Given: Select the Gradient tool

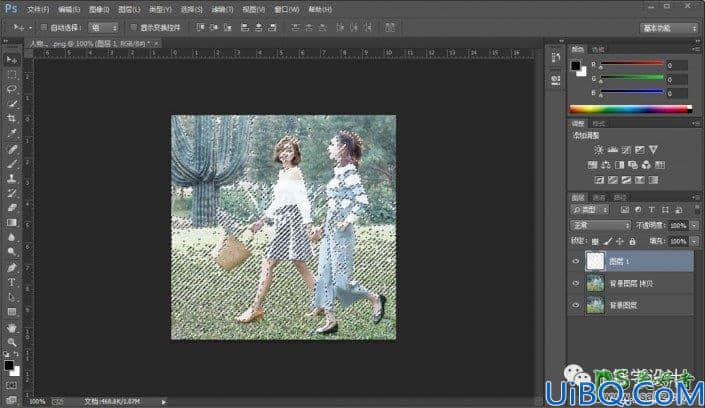Looking at the screenshot, I should (12, 223).
